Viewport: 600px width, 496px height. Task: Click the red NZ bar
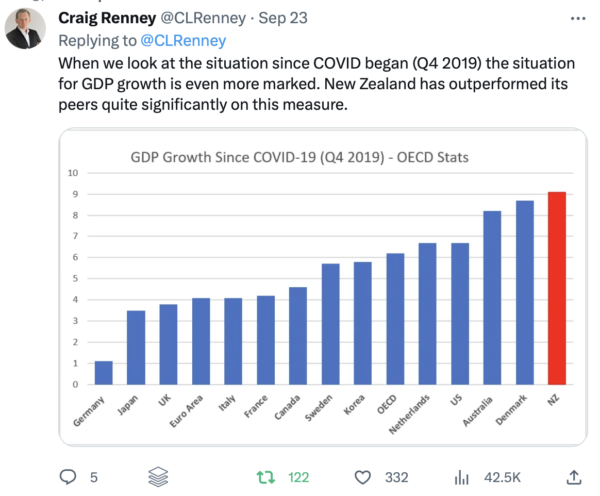(557, 288)
